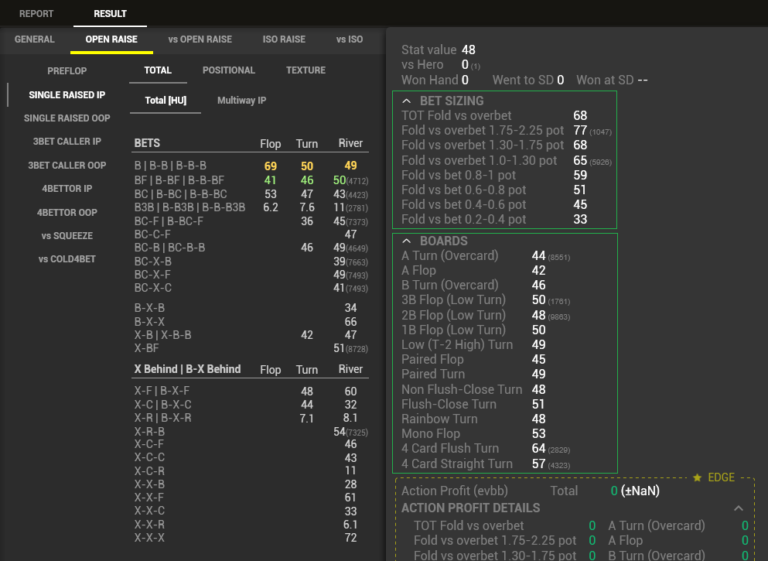Image resolution: width=768 pixels, height=561 pixels.
Task: Select PREFLOP in the left sidebar
Action: [x=67, y=71]
